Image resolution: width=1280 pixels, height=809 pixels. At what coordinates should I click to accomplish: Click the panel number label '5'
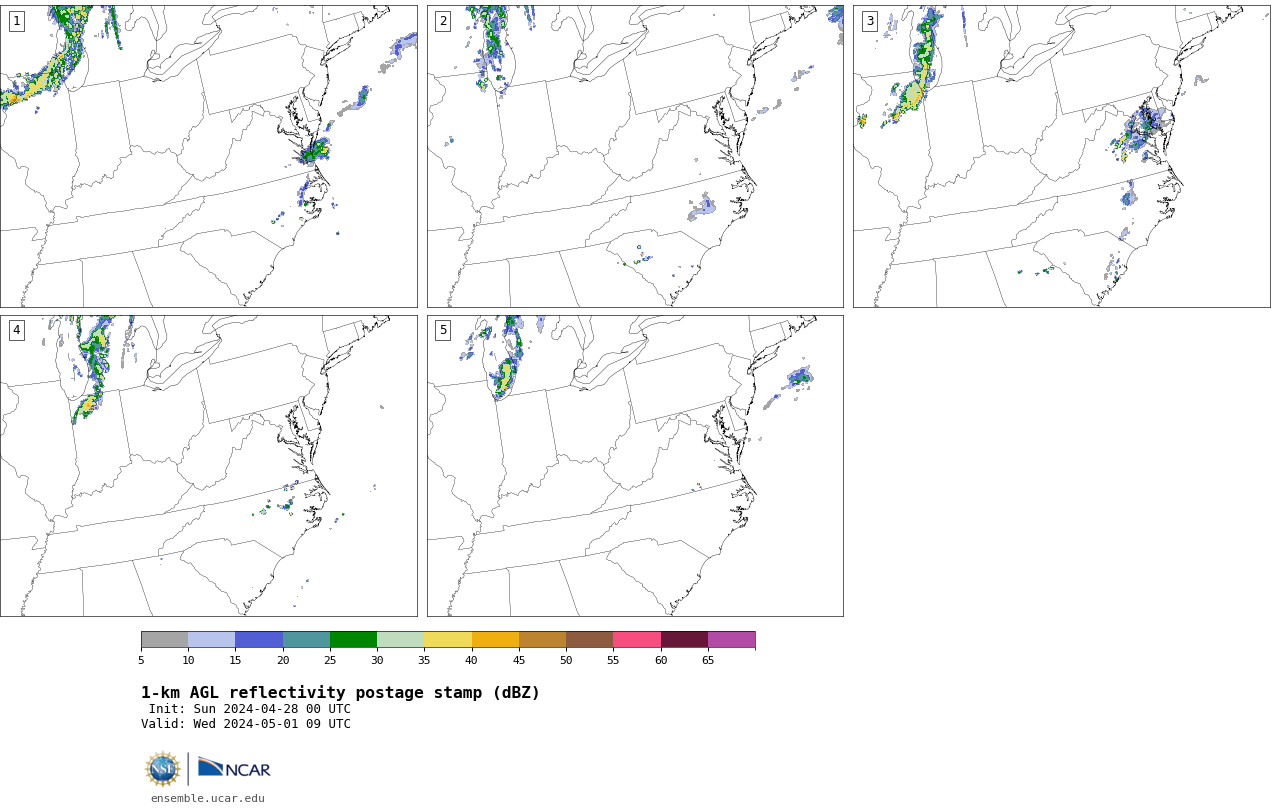443,330
